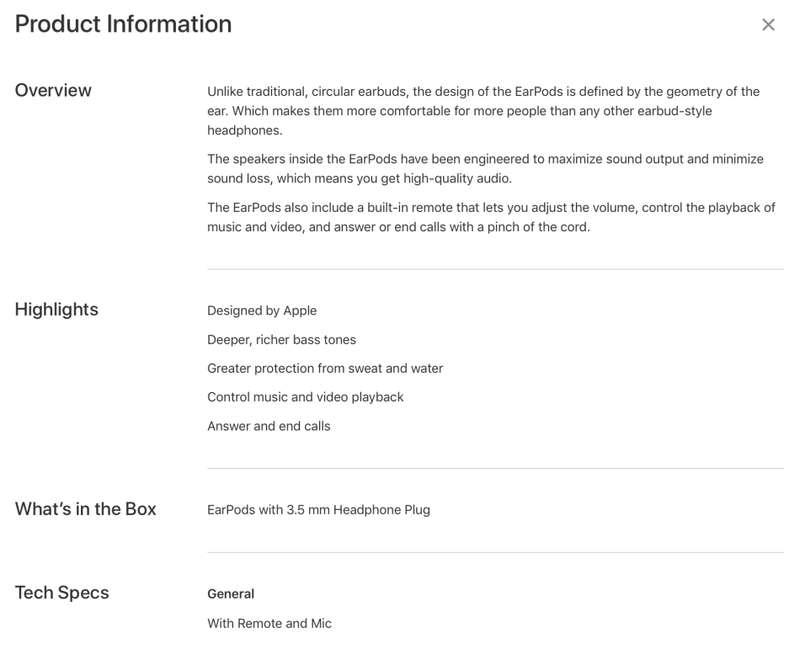Click Control music and video playback text

[x=305, y=397]
